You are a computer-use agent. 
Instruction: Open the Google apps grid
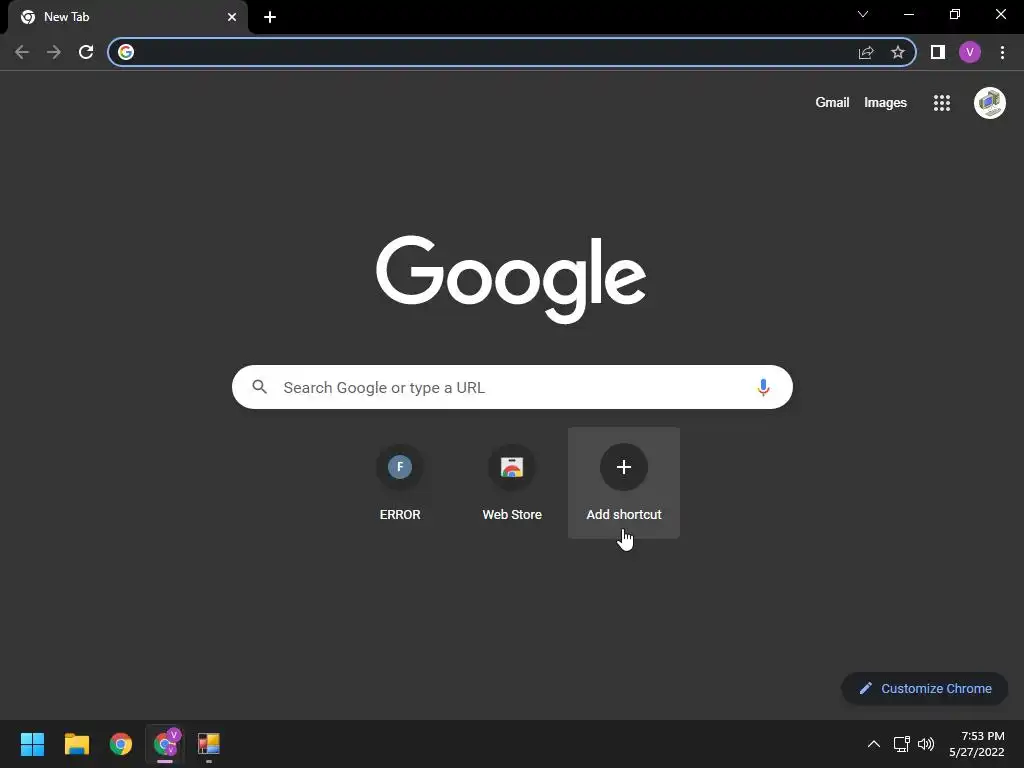[x=942, y=103]
